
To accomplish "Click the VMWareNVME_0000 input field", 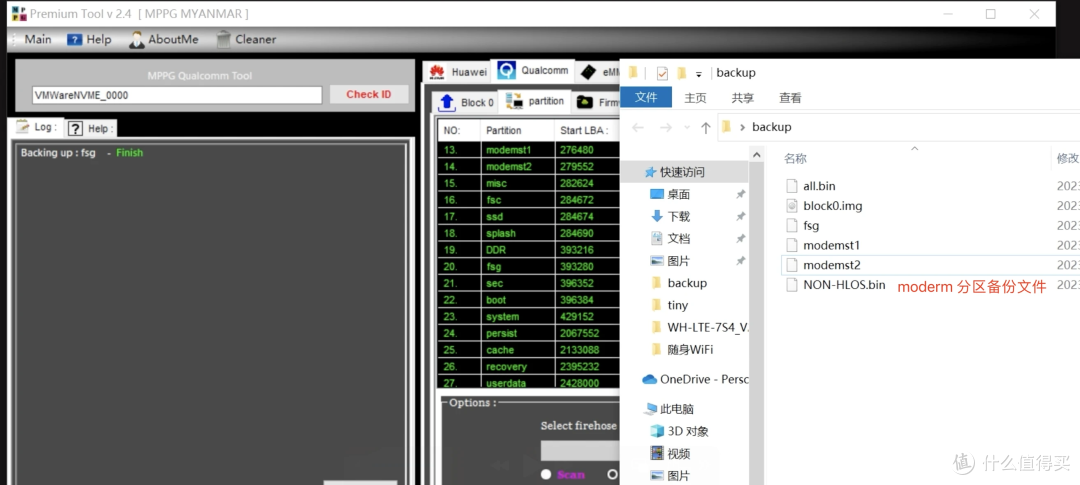I will [177, 95].
